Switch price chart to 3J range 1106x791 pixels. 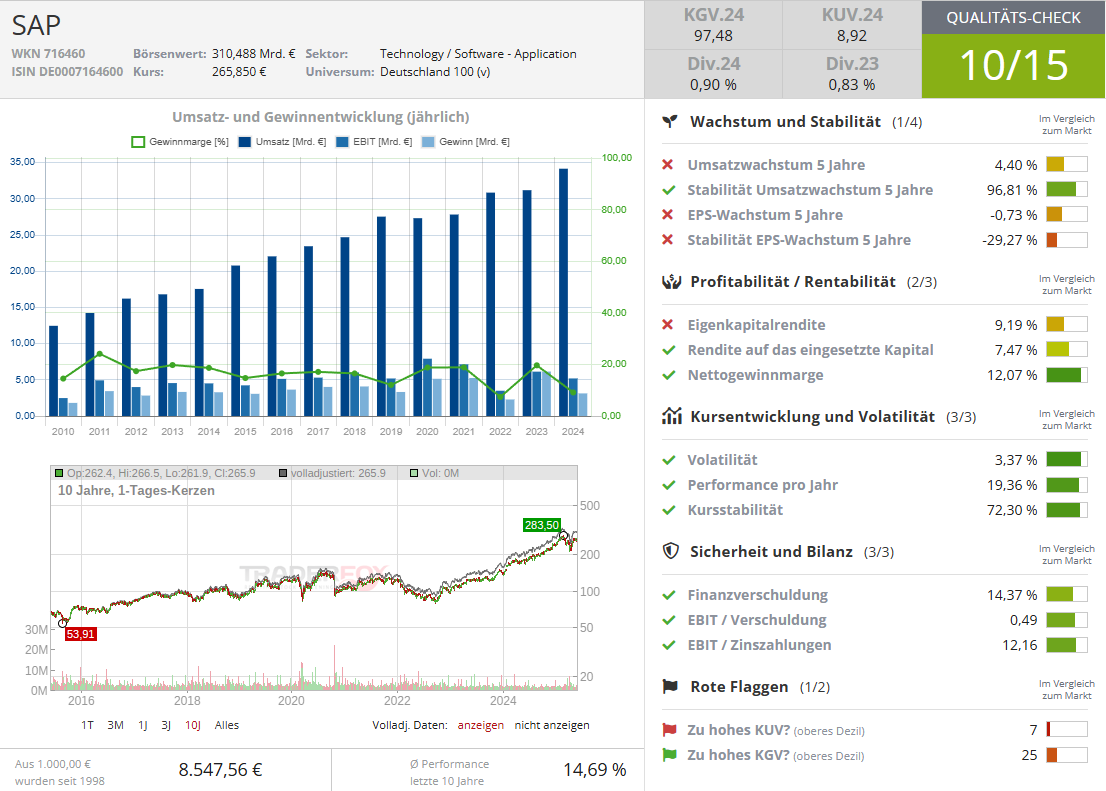pyautogui.click(x=166, y=725)
